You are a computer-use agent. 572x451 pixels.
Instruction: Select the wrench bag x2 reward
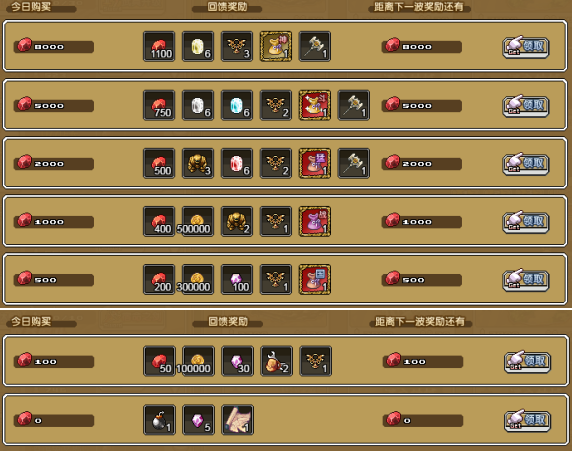(277, 361)
